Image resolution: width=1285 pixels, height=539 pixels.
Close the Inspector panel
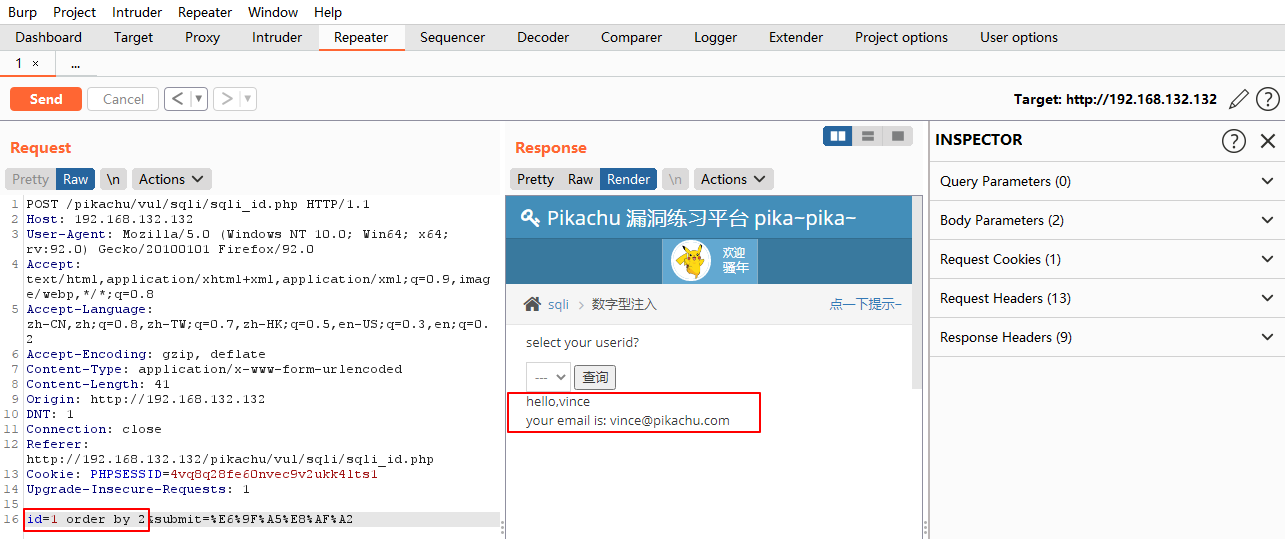tap(1268, 140)
